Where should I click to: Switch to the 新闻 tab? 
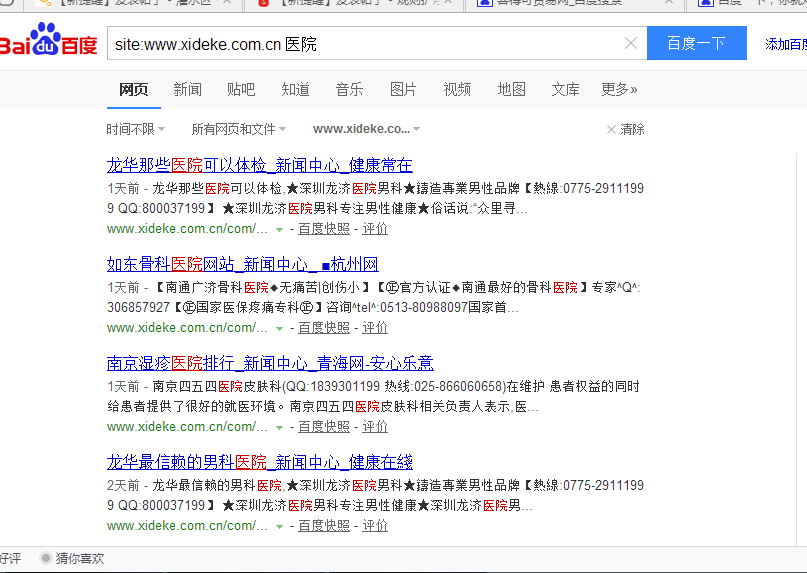click(187, 90)
